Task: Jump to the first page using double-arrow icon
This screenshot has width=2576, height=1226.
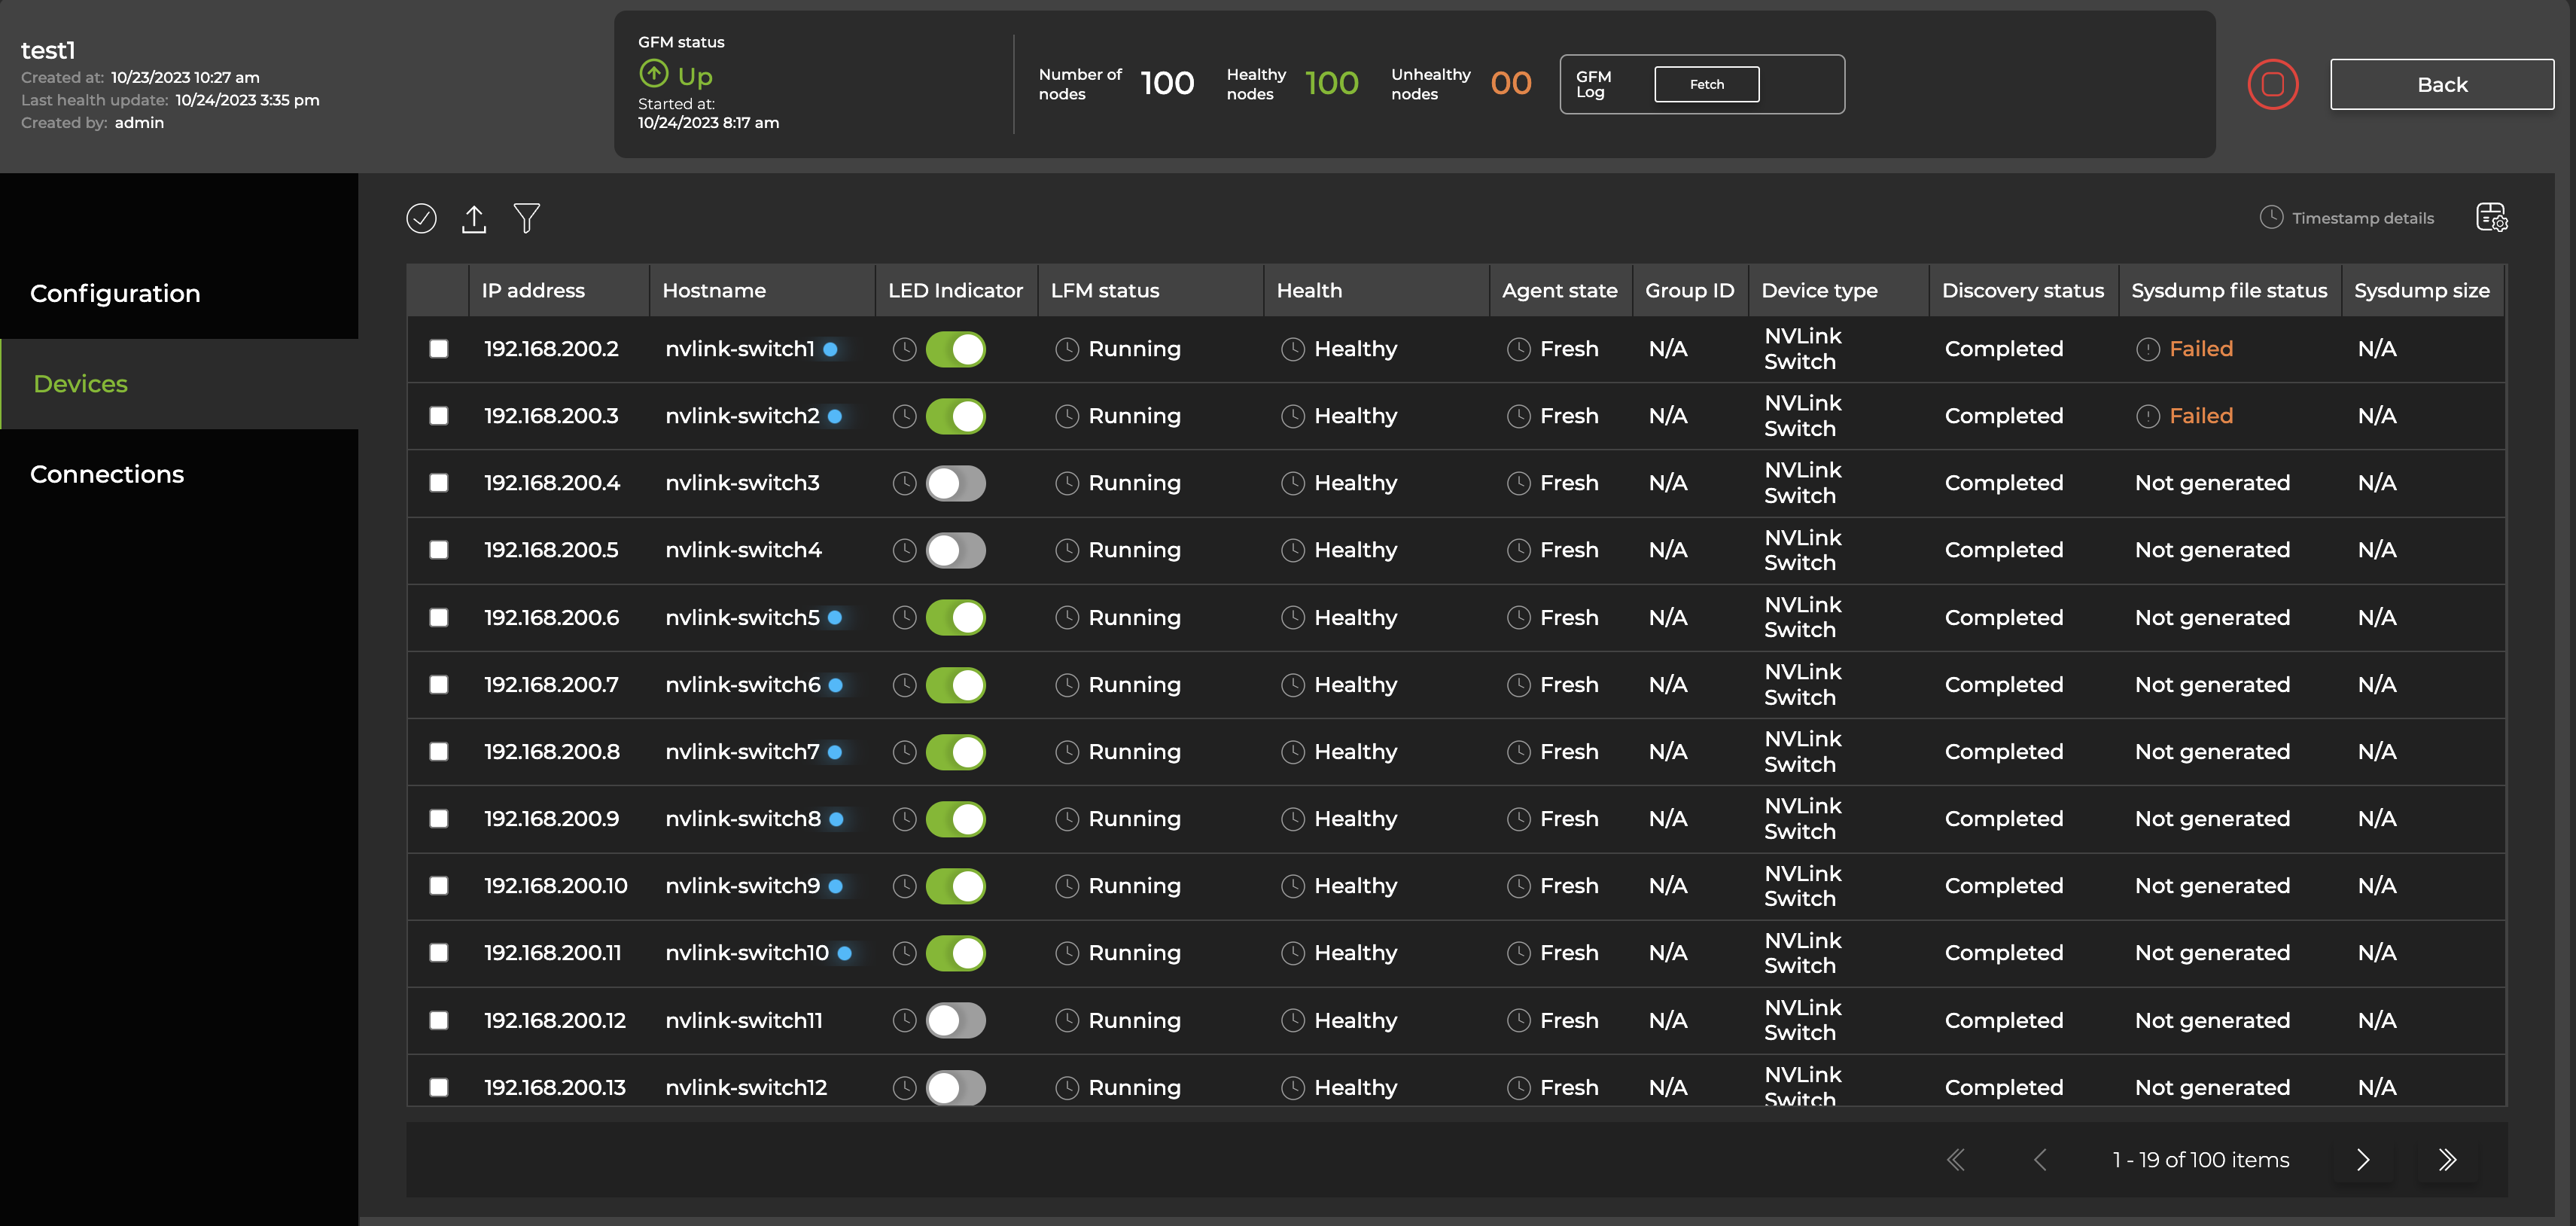Action: point(1956,1160)
